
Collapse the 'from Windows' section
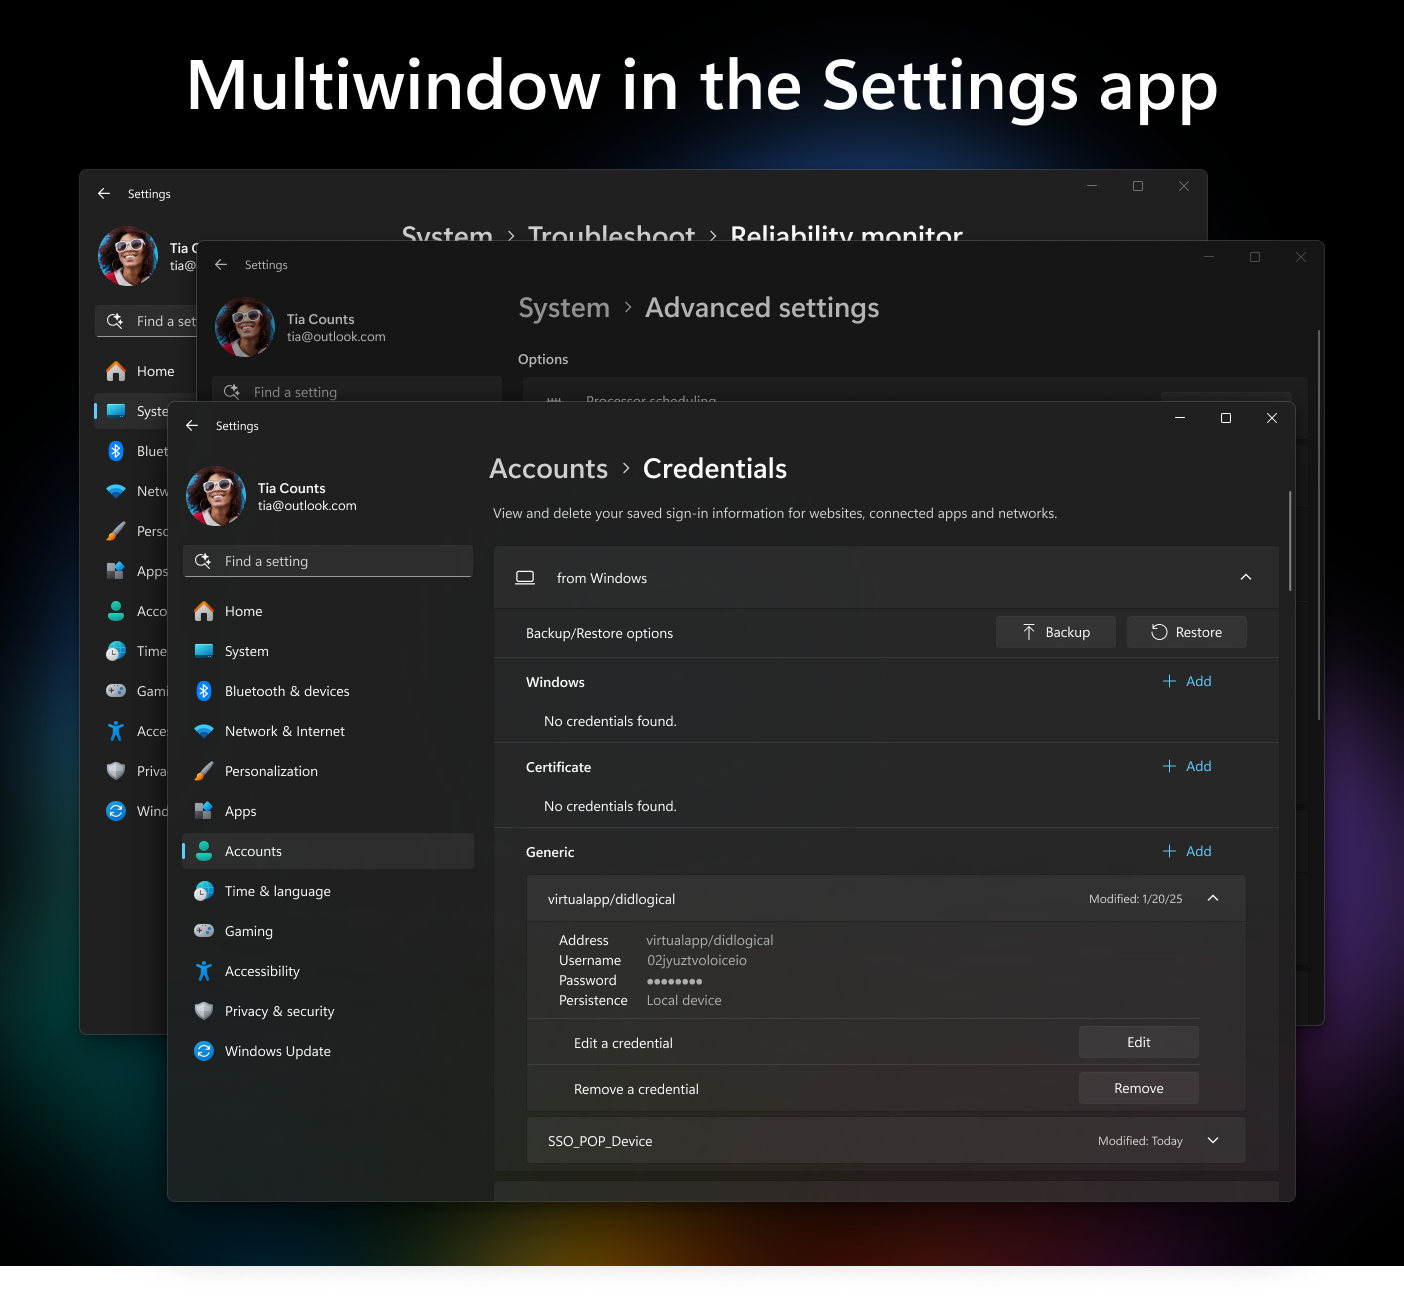[1245, 578]
